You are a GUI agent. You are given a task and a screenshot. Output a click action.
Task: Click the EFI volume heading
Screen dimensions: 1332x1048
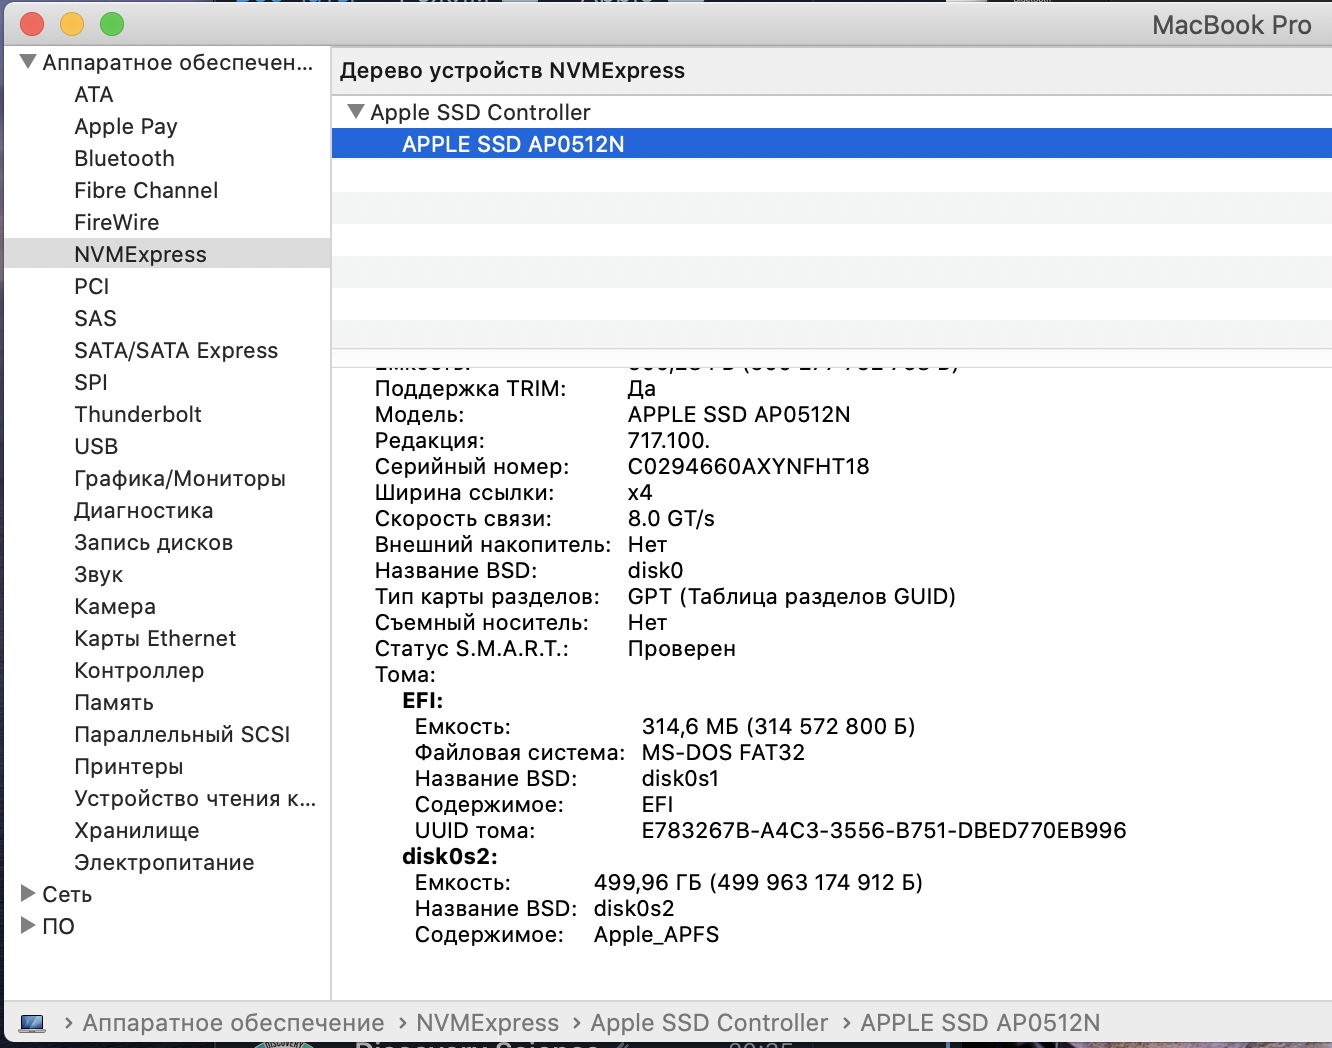pyautogui.click(x=422, y=700)
